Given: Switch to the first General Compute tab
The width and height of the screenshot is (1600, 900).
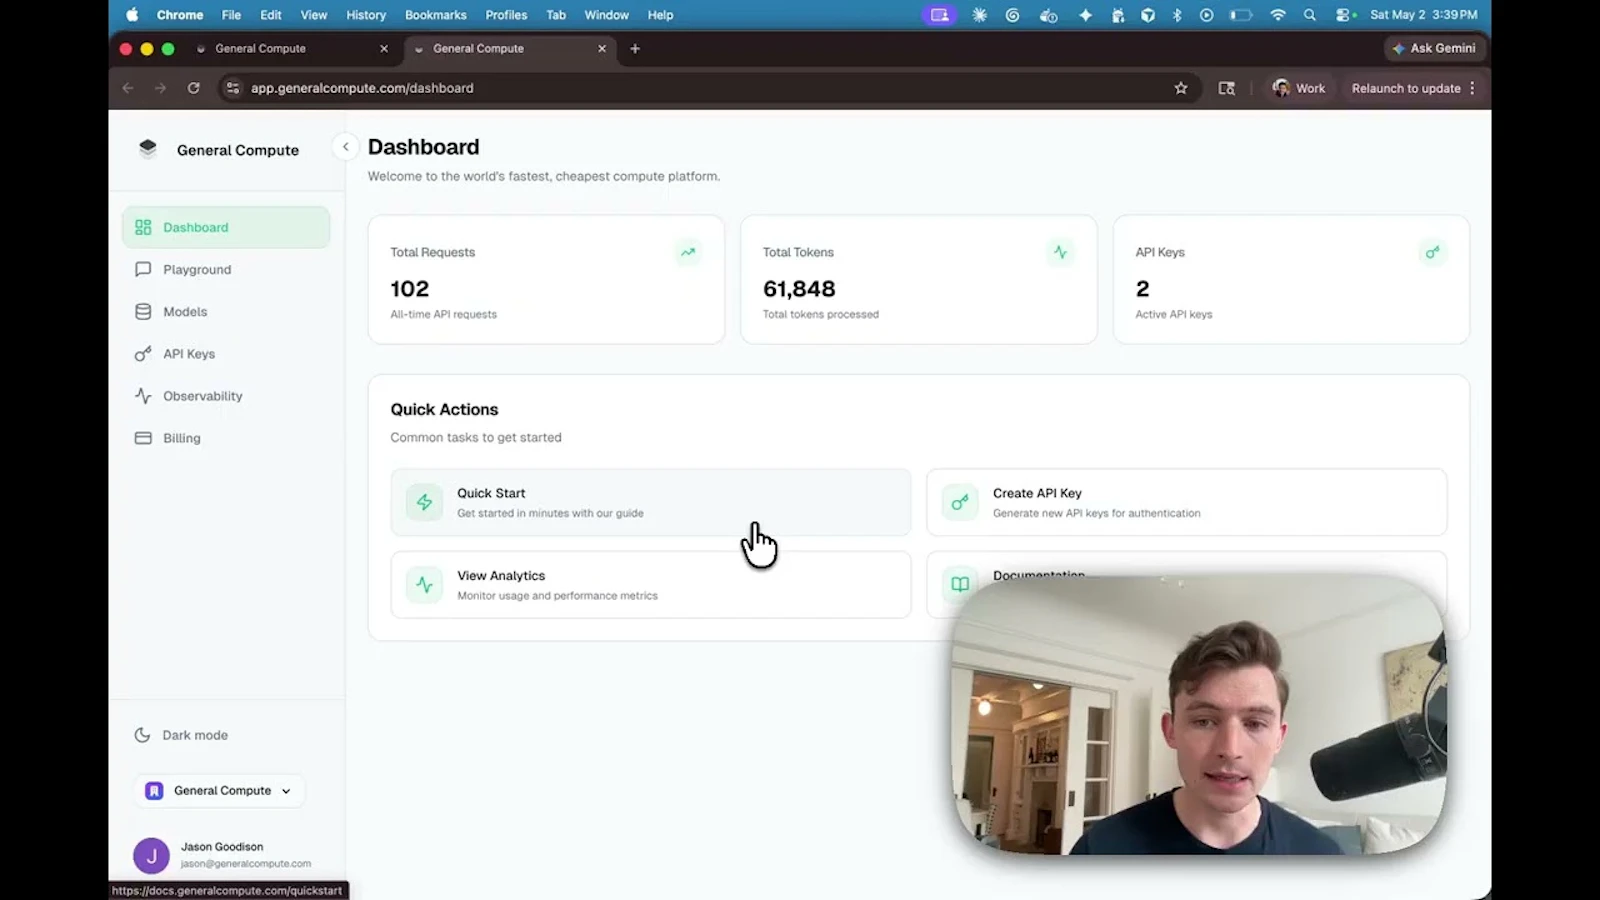Looking at the screenshot, I should pyautogui.click(x=290, y=48).
